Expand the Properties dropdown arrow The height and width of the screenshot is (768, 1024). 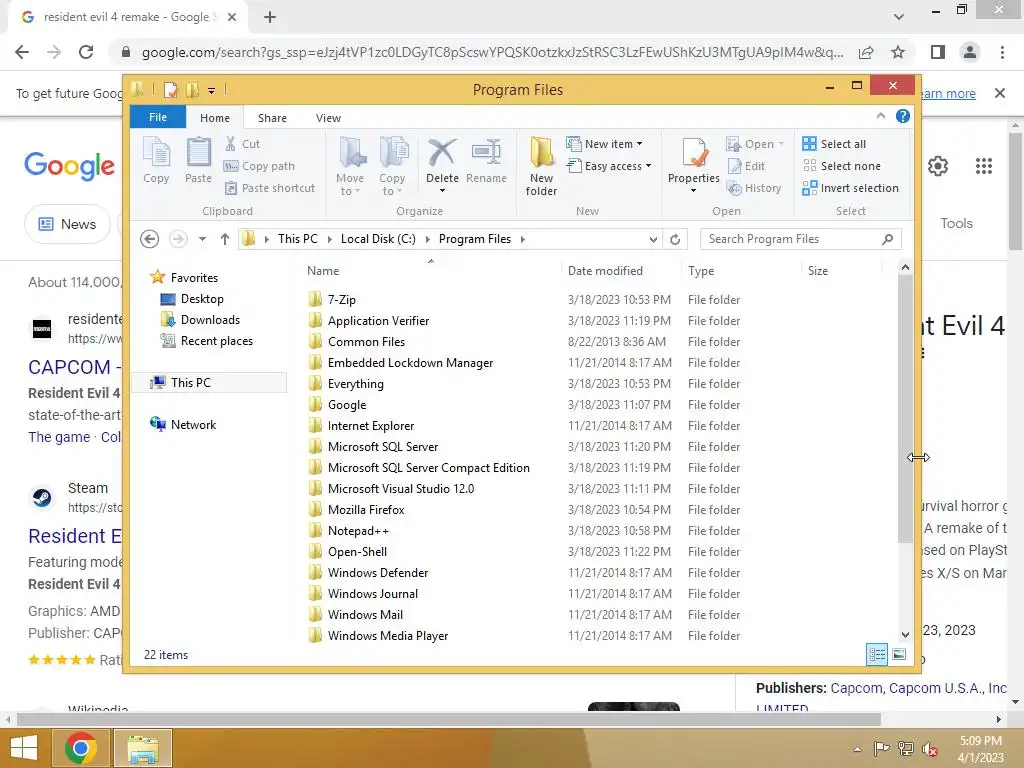pos(694,191)
